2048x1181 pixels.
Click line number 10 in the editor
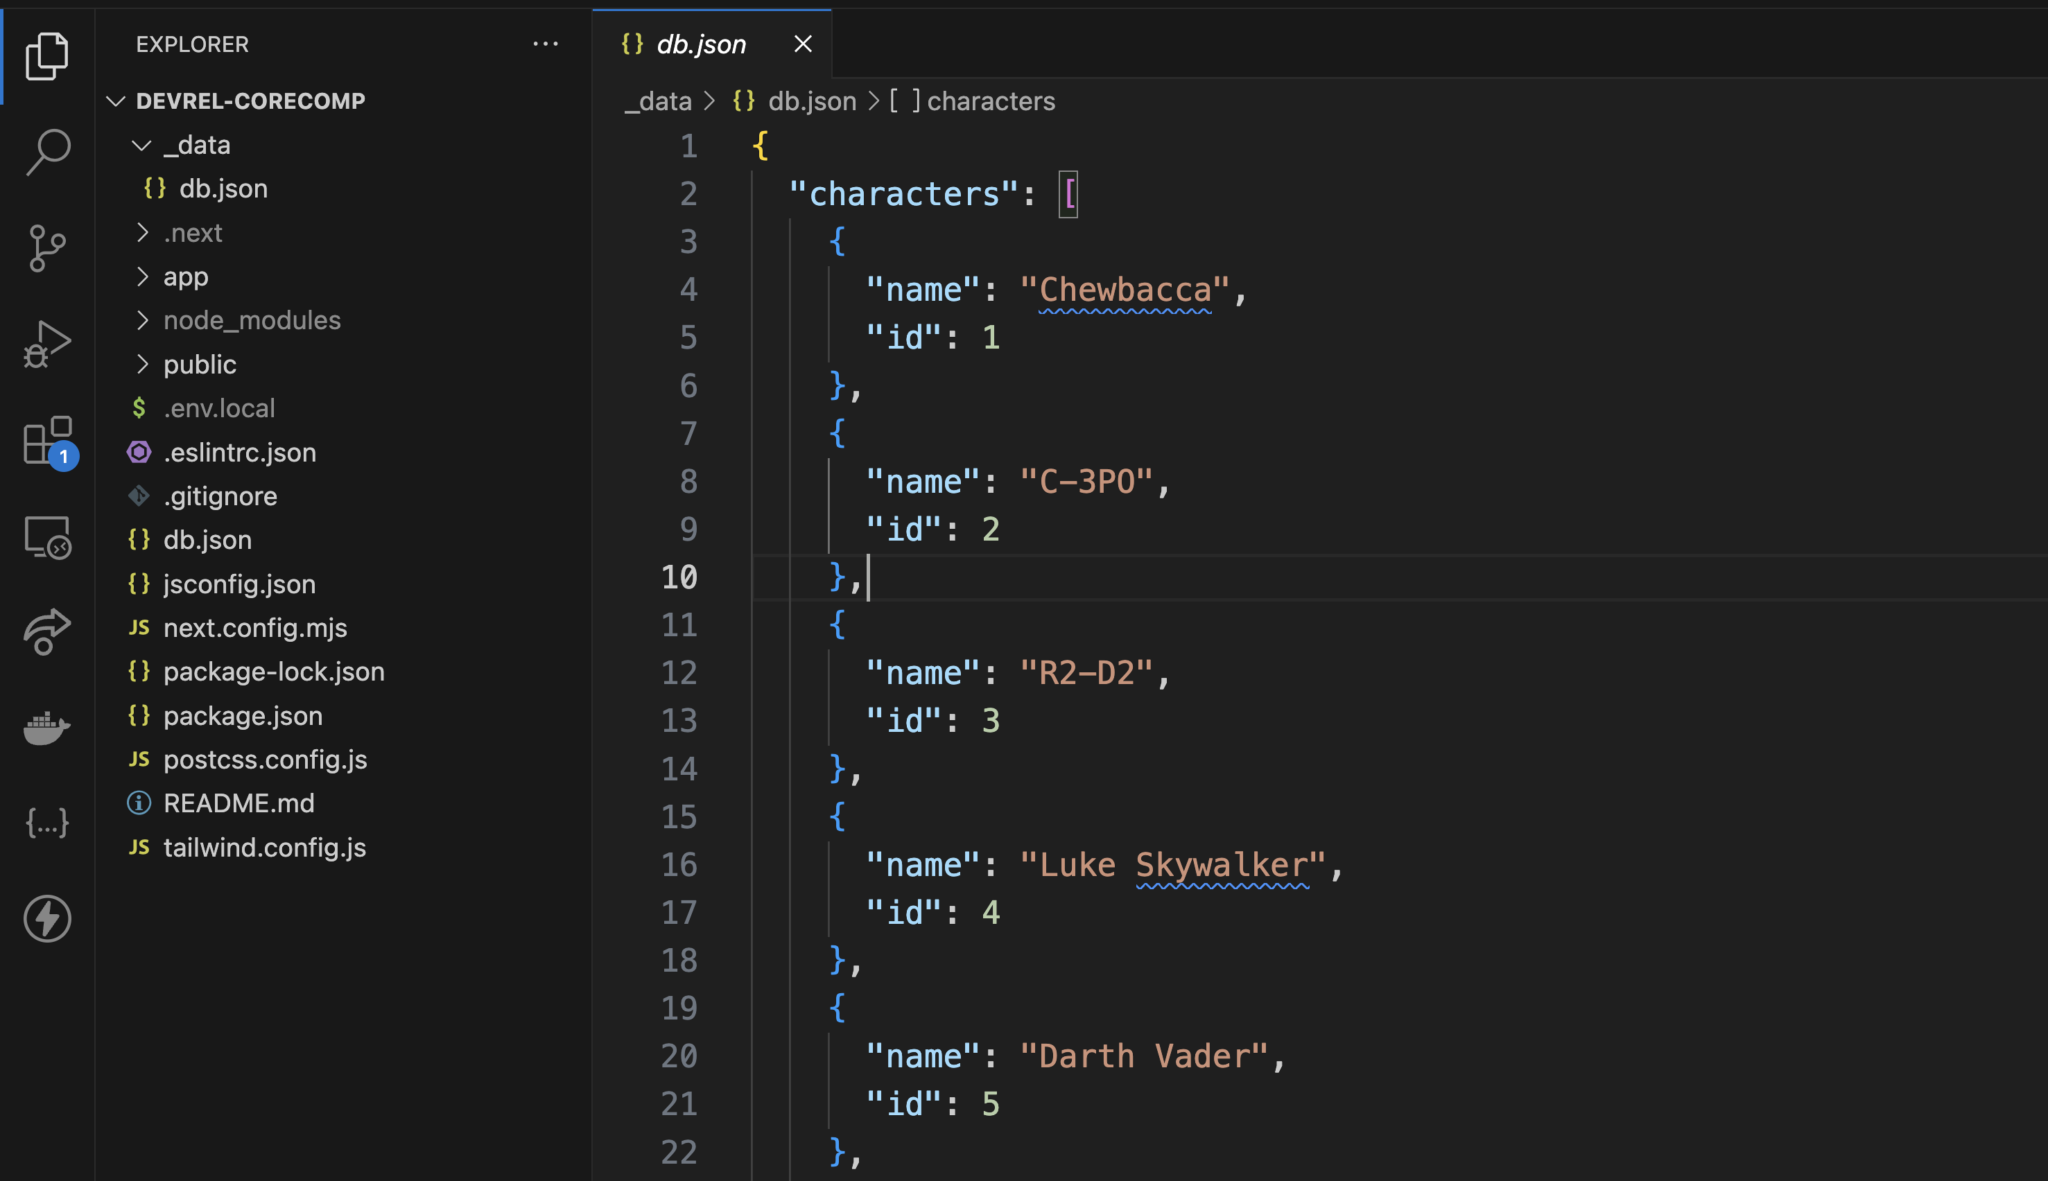pyautogui.click(x=679, y=577)
